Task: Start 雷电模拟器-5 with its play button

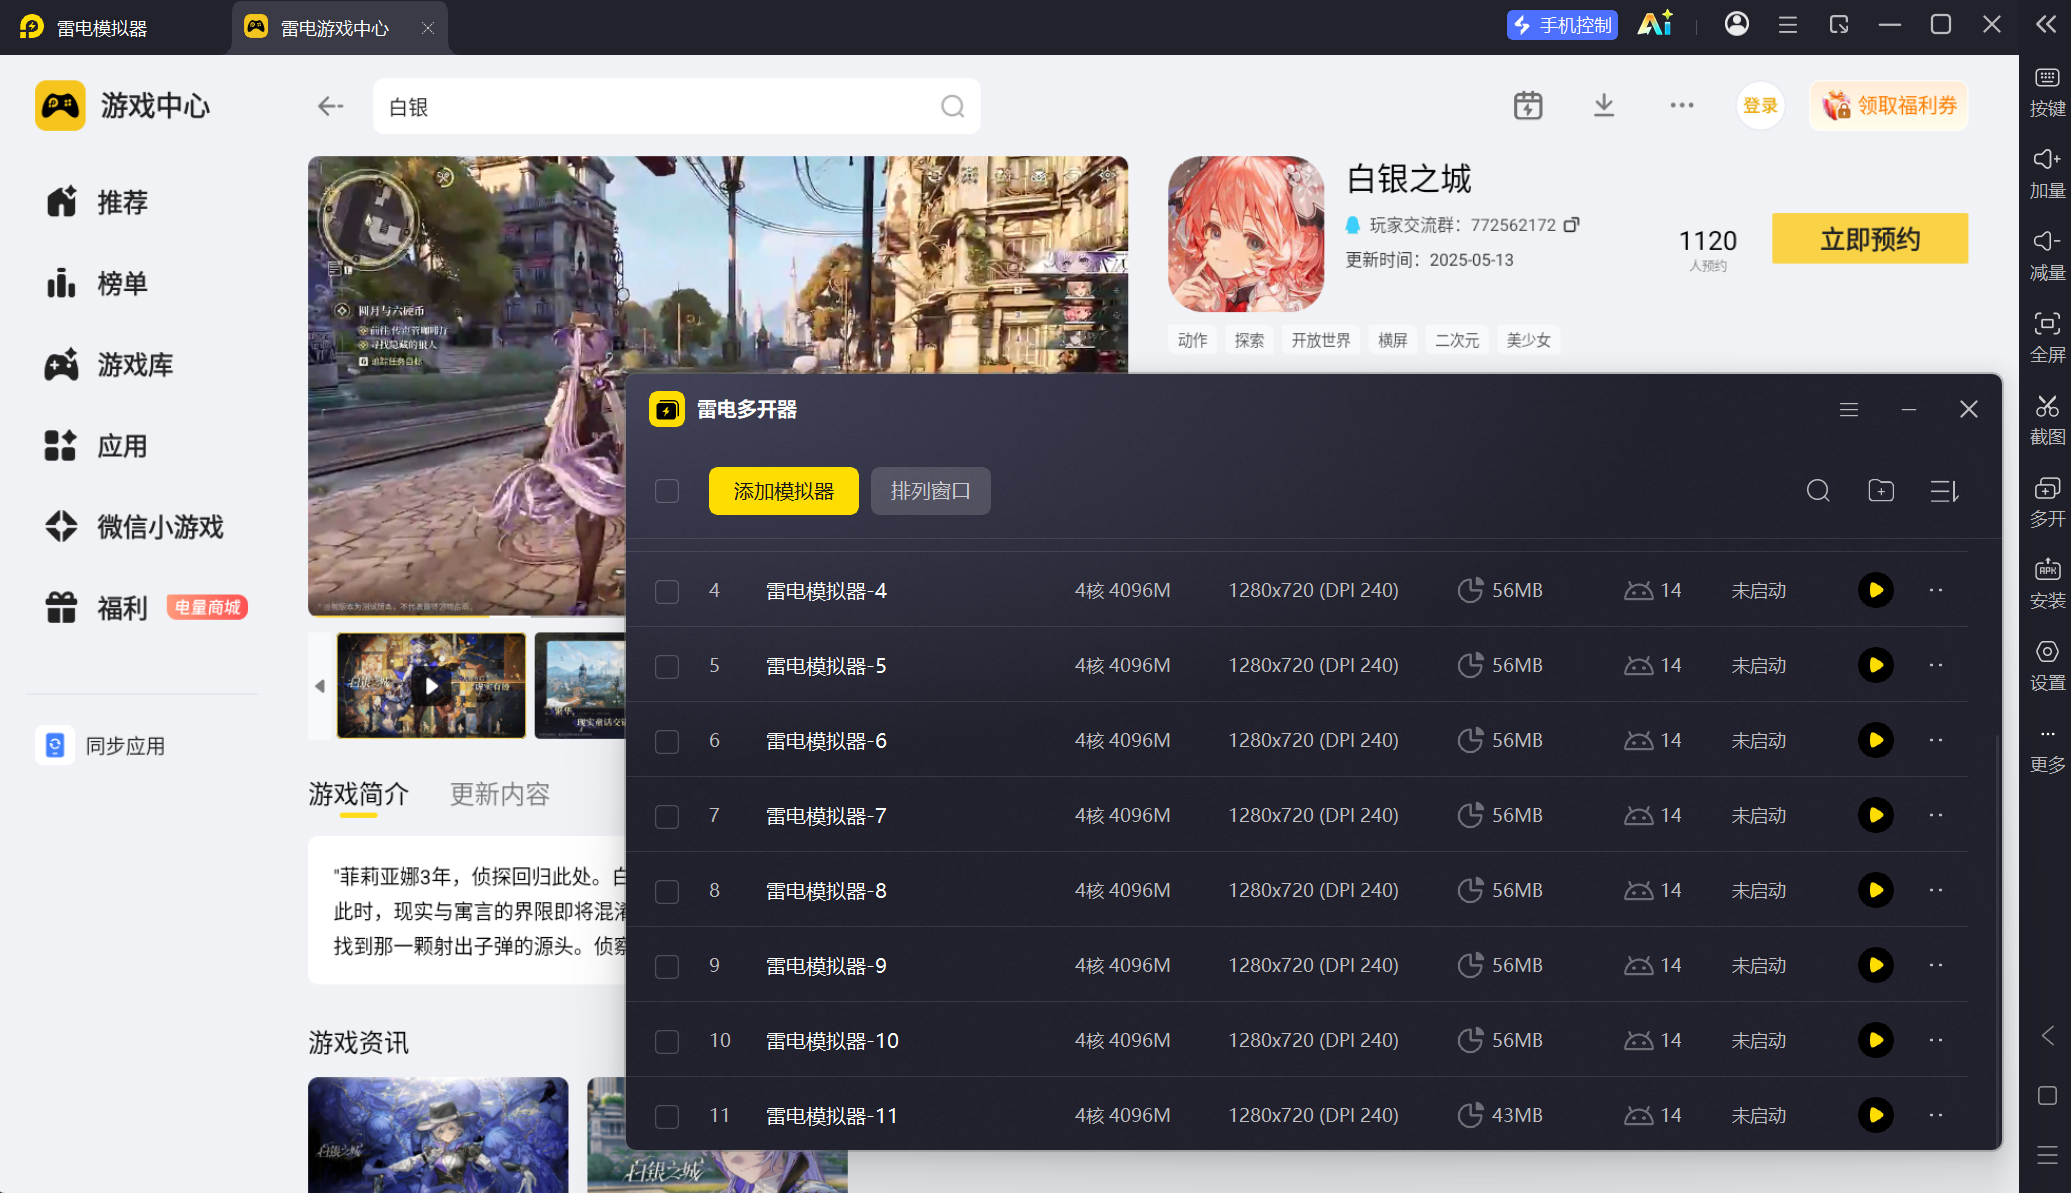Action: tap(1876, 665)
